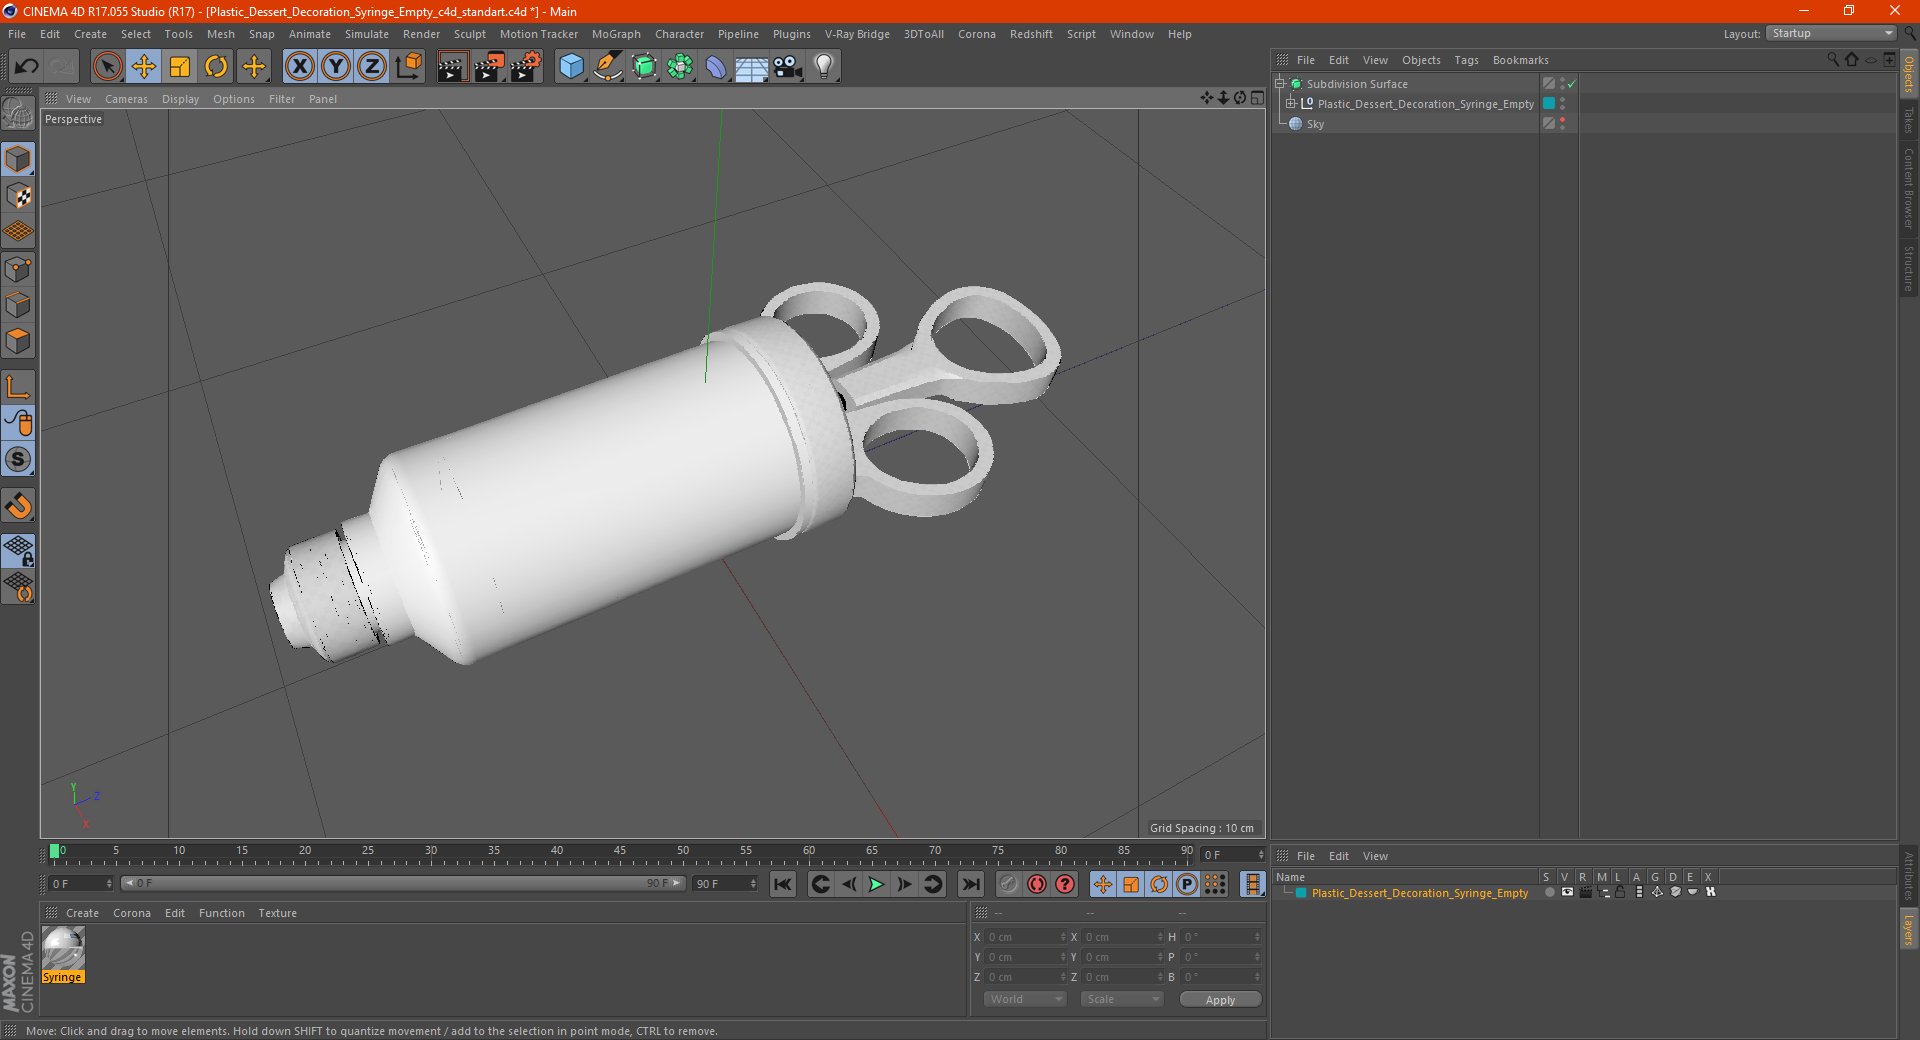
Task: Collapse the Subdivision Surface tree item
Action: [1279, 84]
